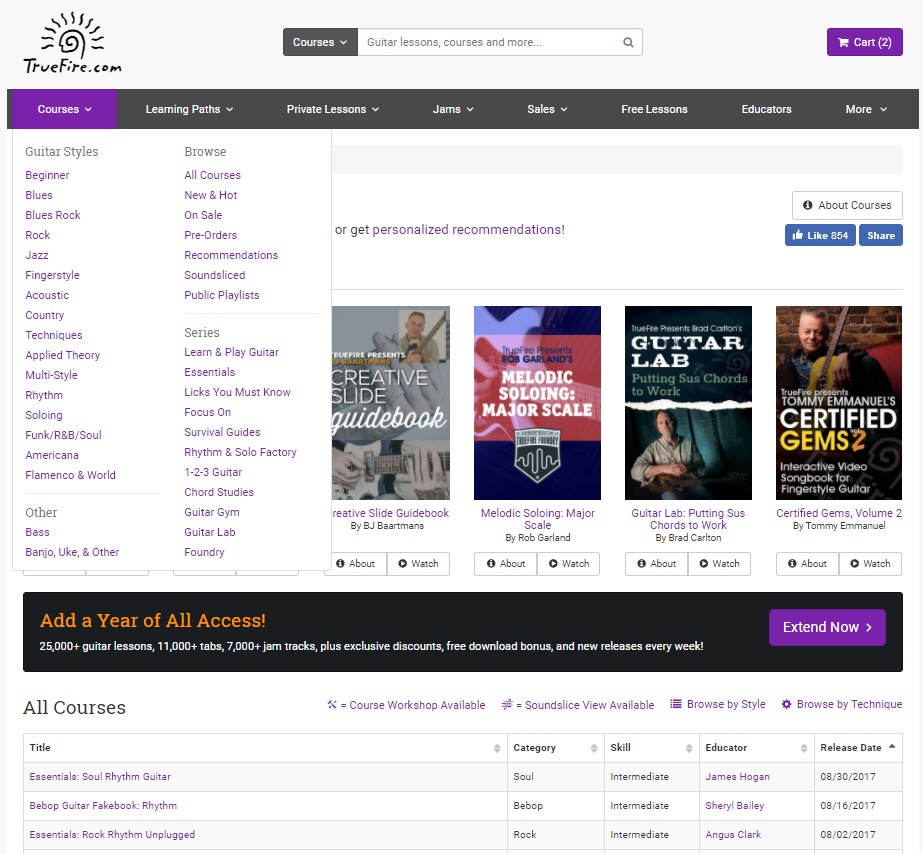Open Bebop Guitar Fakebook: Rhythm course
Viewport: 923px width, 854px height.
[103, 805]
